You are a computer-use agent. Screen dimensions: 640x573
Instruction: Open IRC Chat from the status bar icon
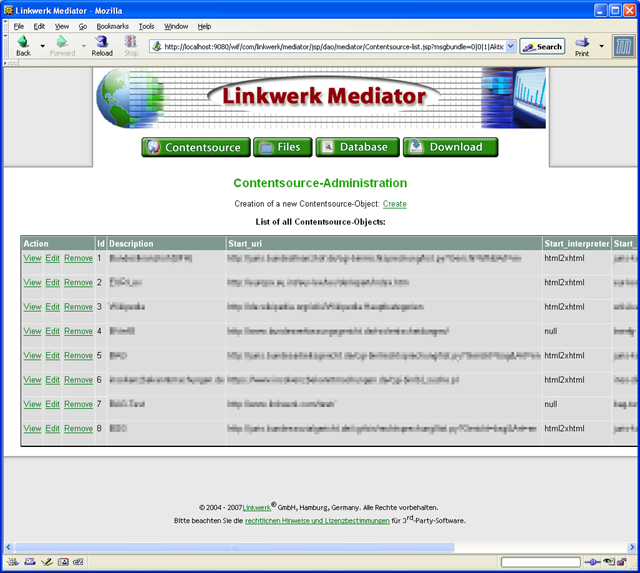point(78,562)
